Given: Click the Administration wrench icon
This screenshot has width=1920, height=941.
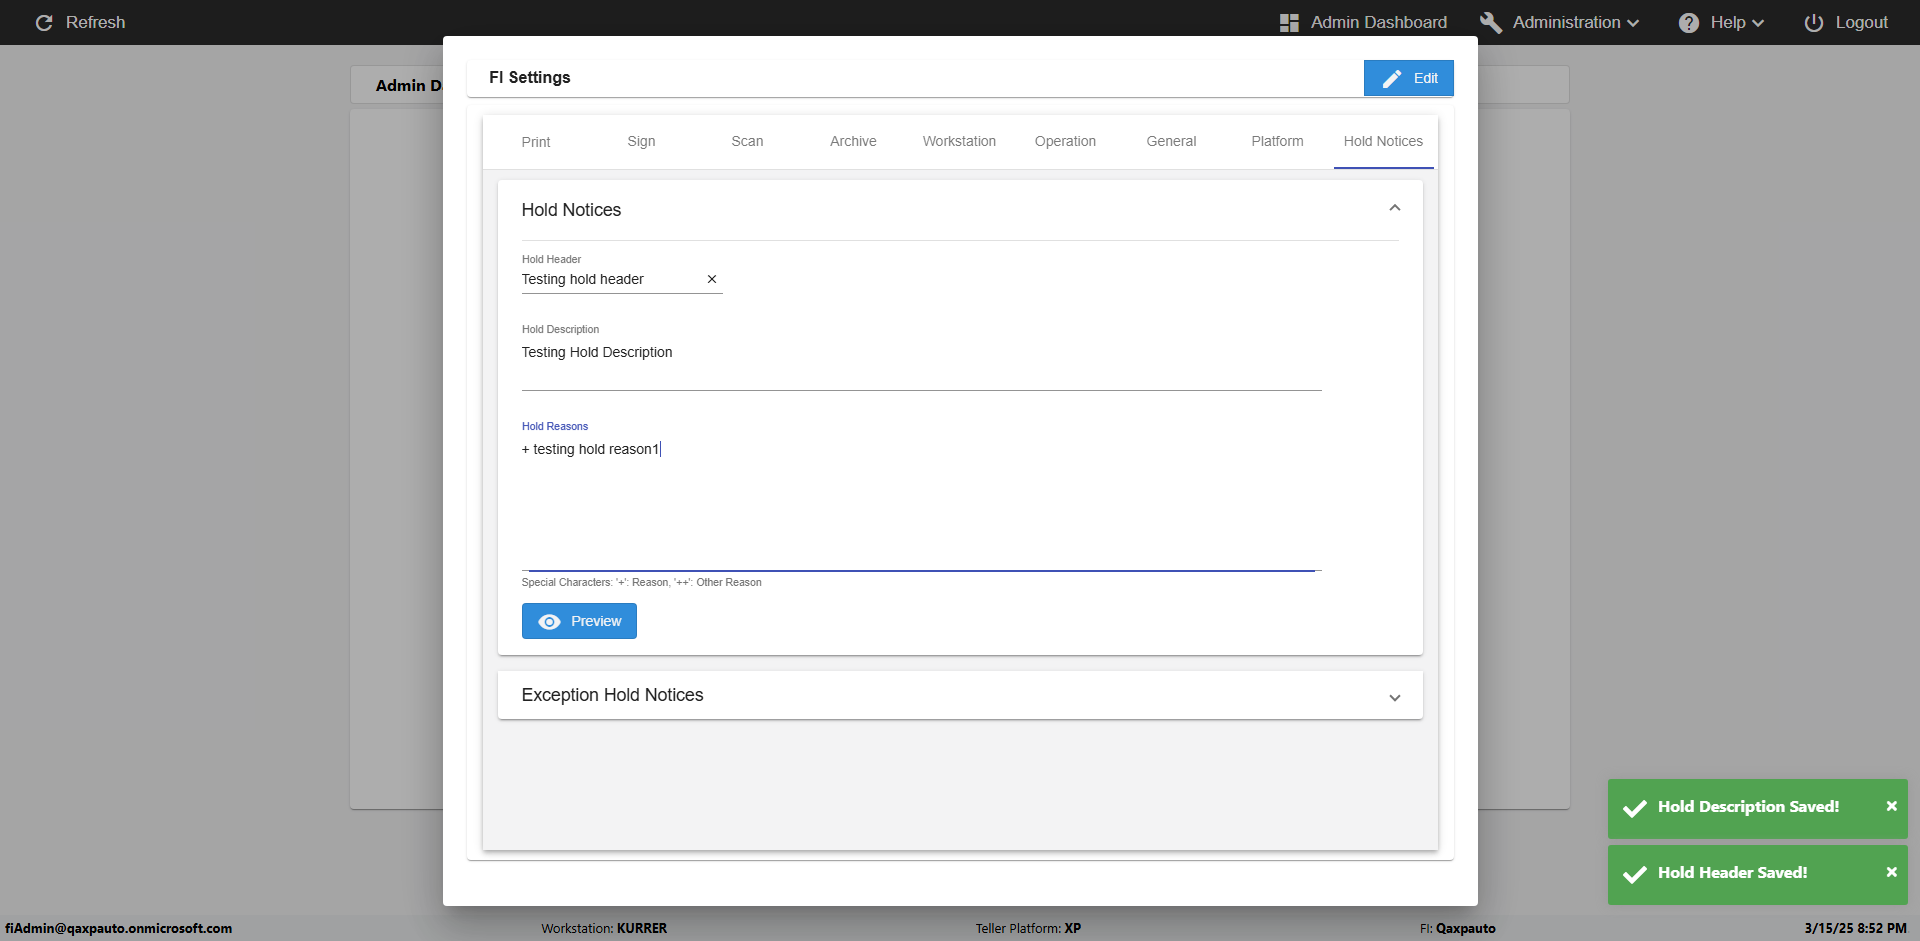Looking at the screenshot, I should (x=1490, y=23).
